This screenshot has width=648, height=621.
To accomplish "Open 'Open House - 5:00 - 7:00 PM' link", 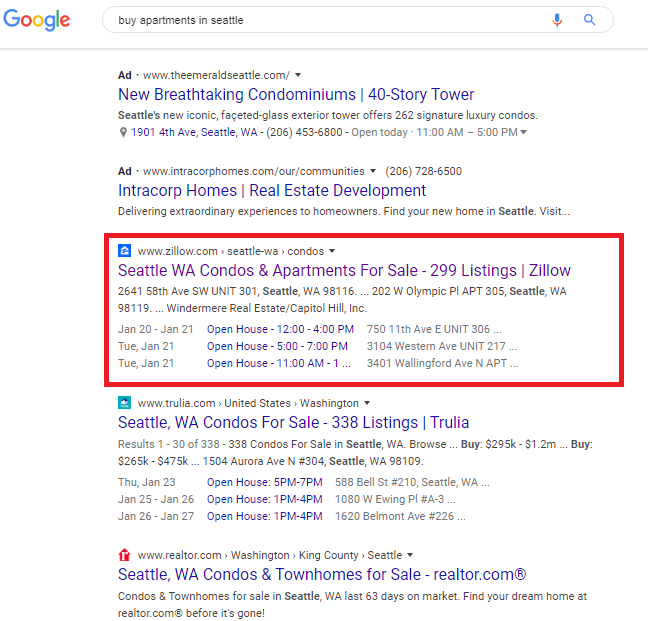I will (x=277, y=346).
